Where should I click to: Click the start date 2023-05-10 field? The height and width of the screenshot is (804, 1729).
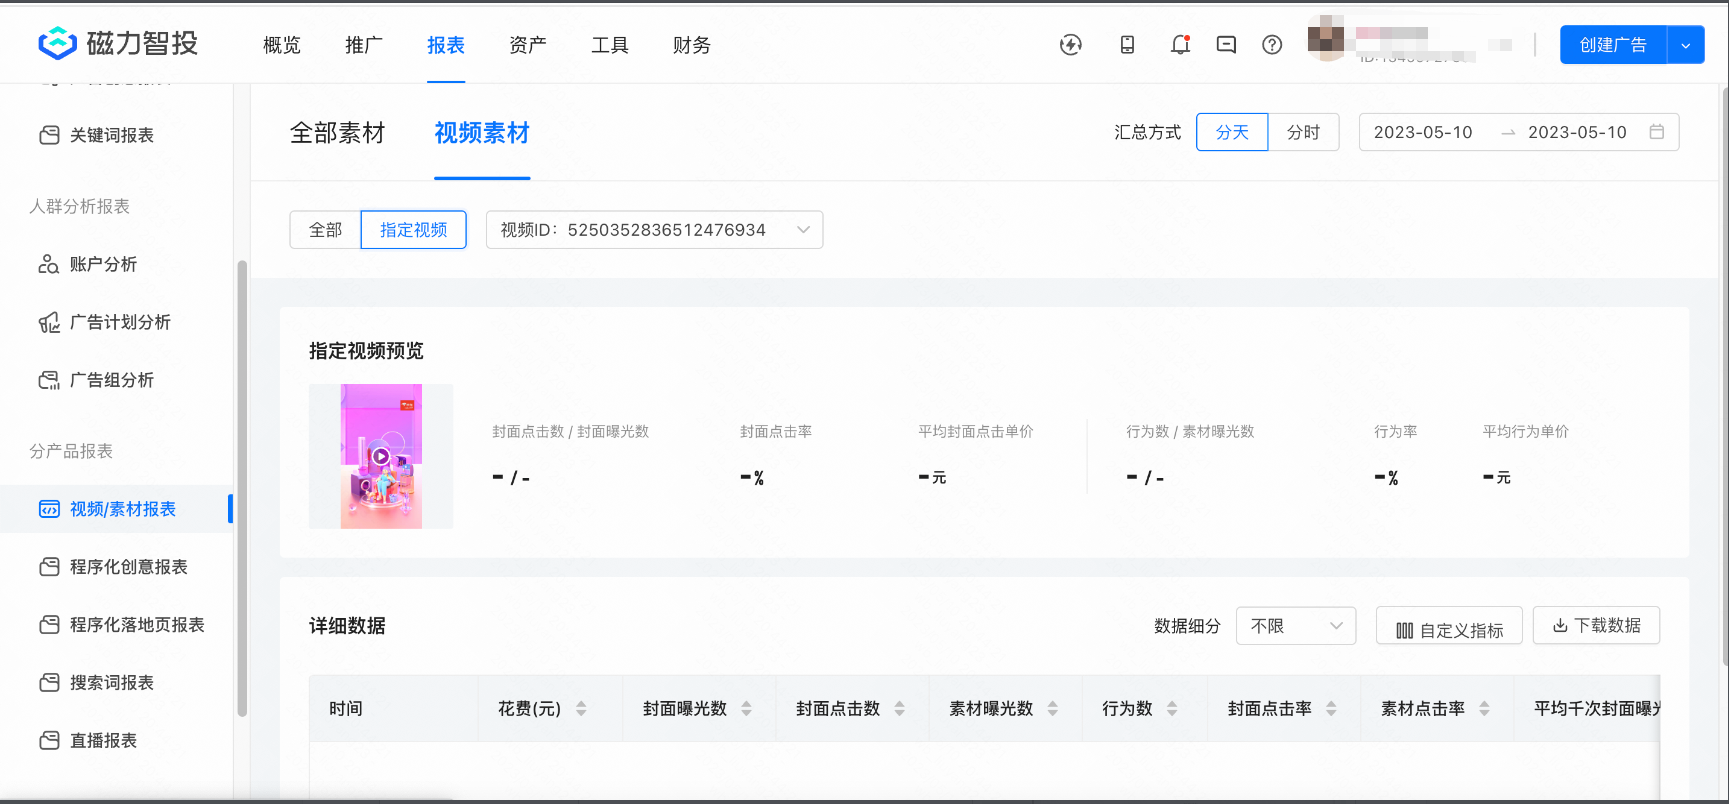click(1423, 132)
